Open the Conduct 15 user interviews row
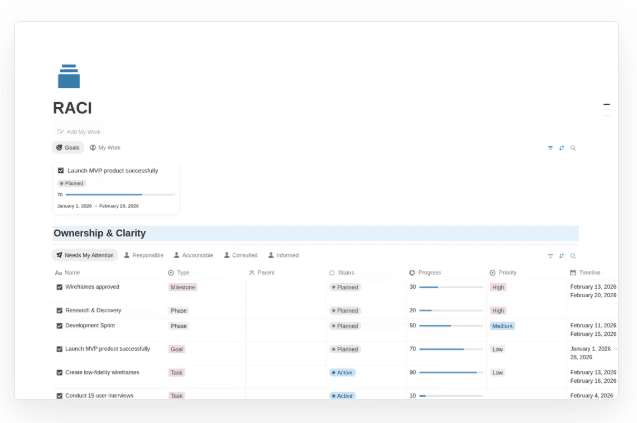637x423 pixels. 100,396
